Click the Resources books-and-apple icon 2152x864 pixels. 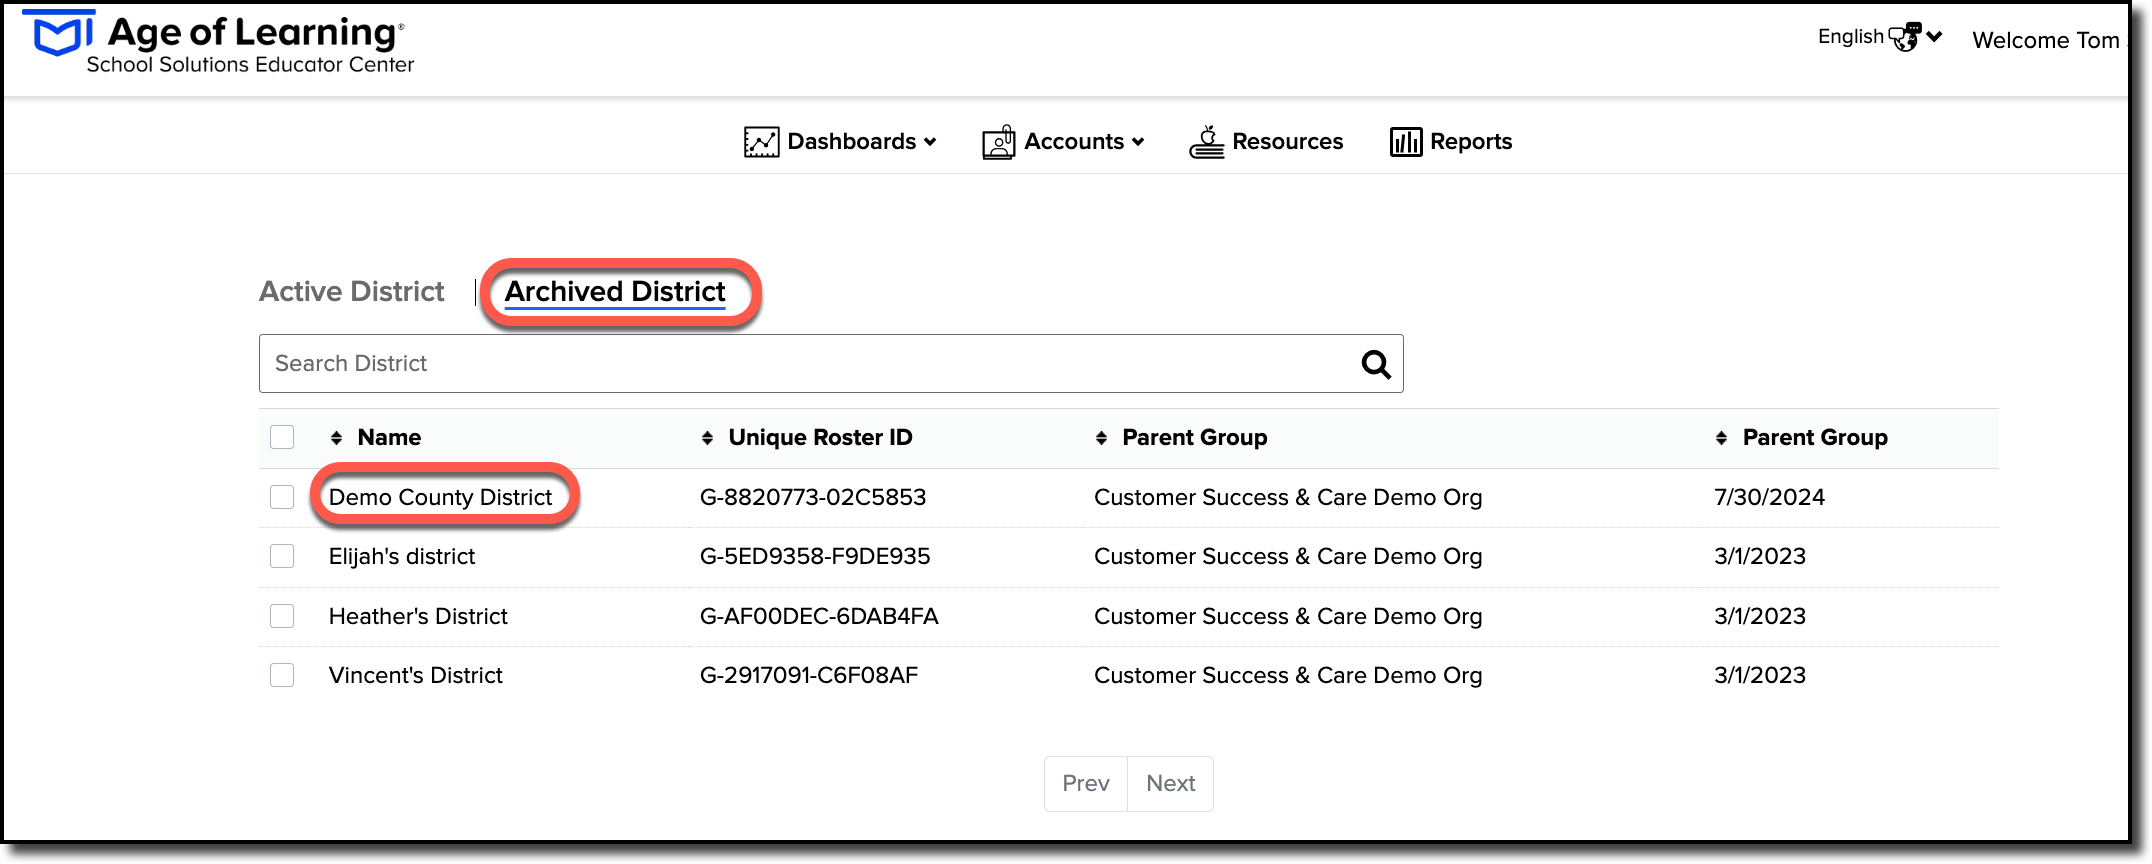[1207, 142]
